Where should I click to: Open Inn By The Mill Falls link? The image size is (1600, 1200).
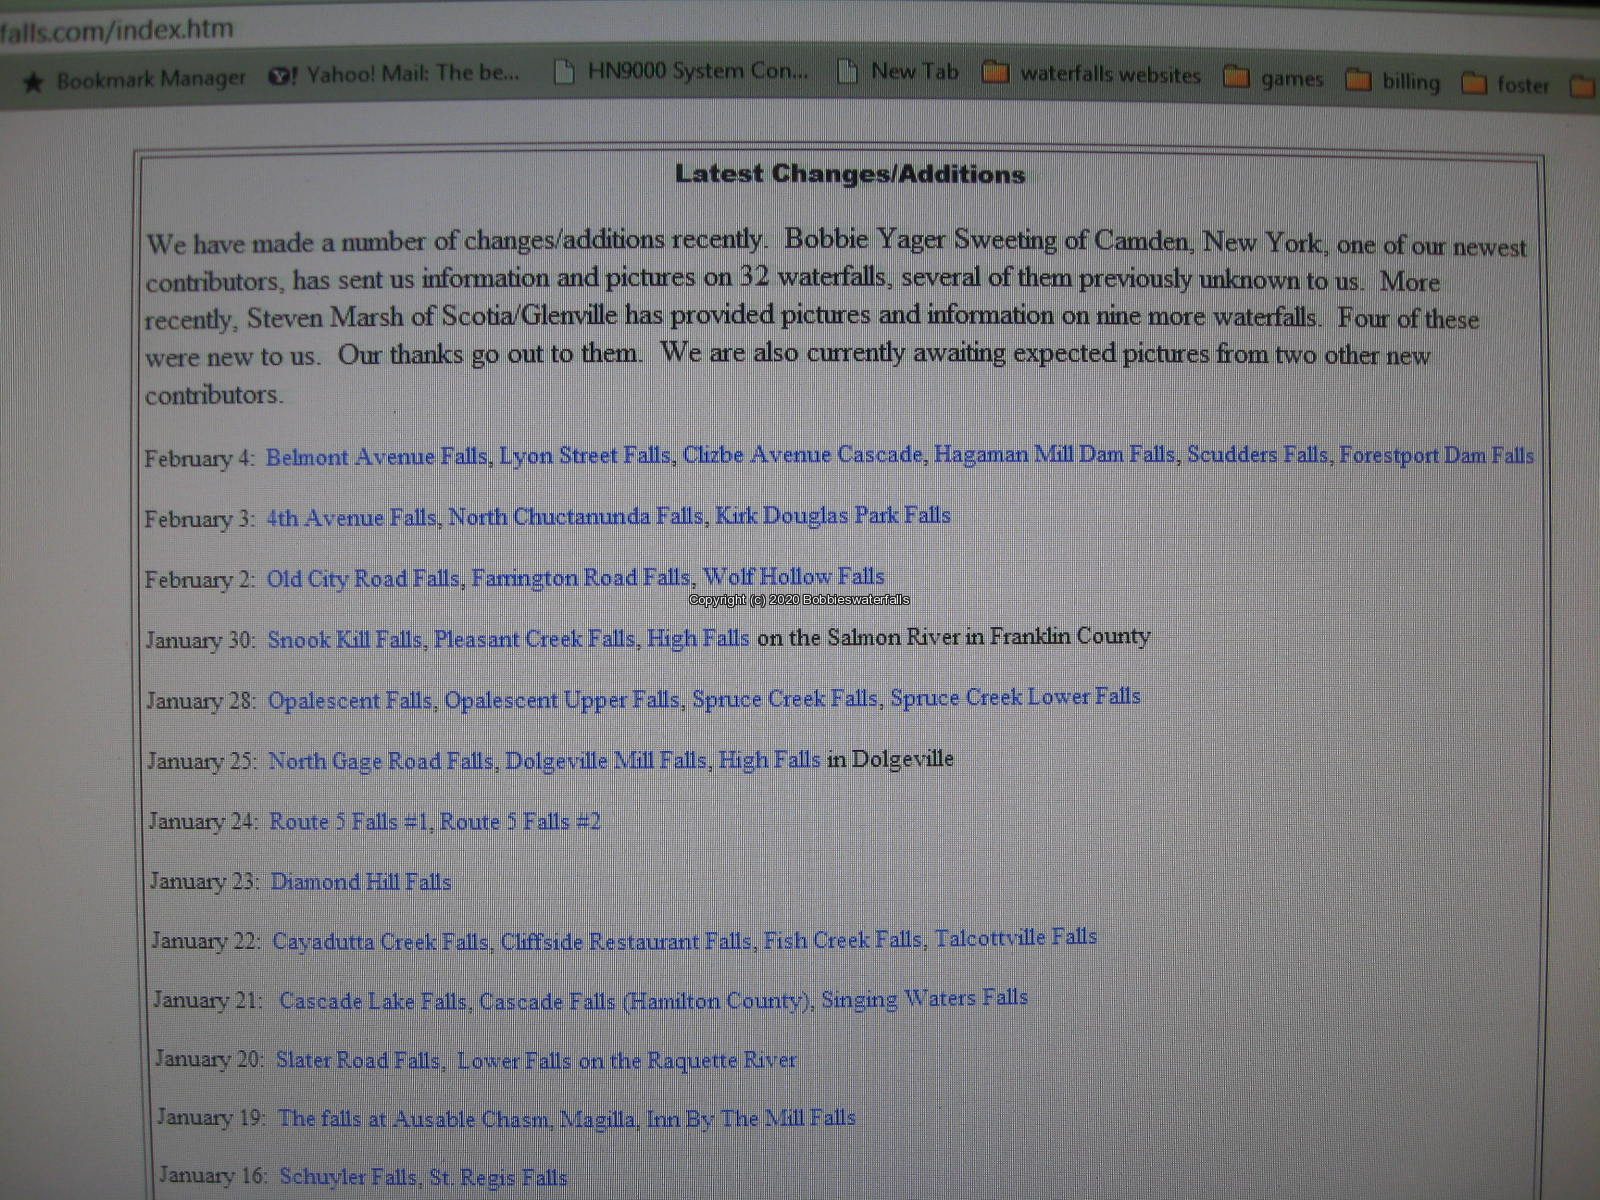coord(751,1118)
